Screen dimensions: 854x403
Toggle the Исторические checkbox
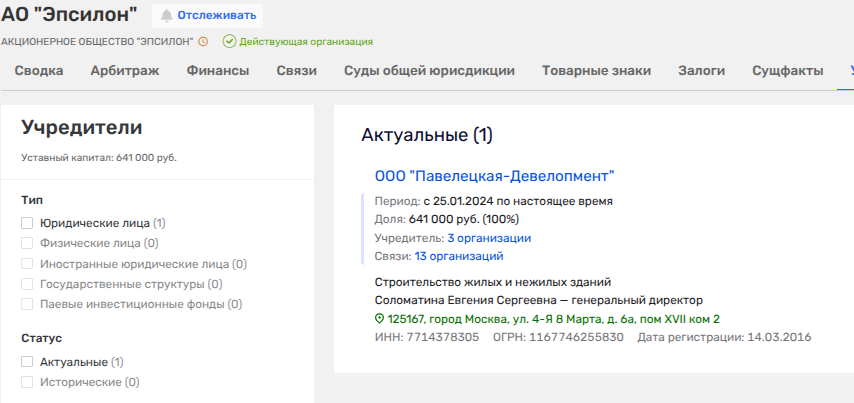point(28,382)
